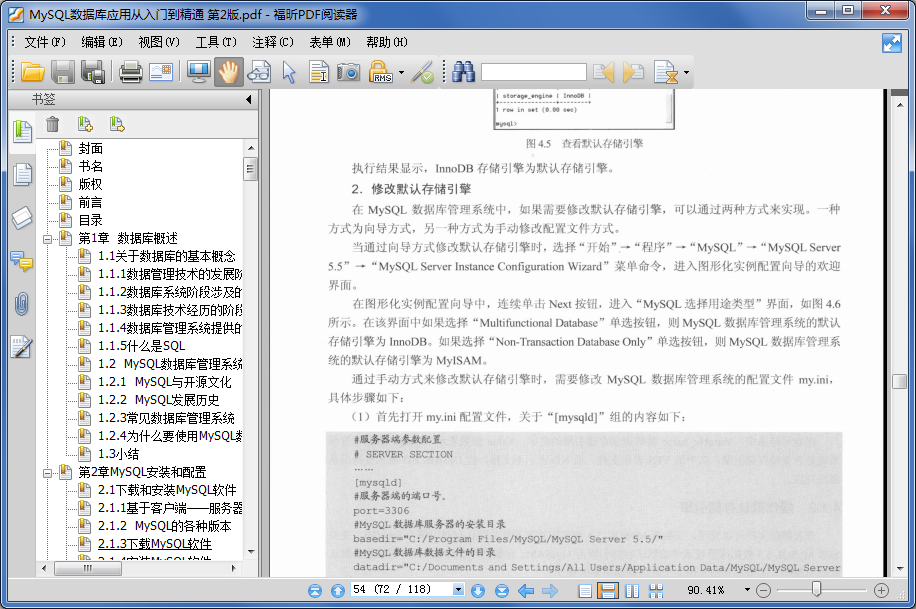Click the zoom slider handle

pyautogui.click(x=817, y=589)
